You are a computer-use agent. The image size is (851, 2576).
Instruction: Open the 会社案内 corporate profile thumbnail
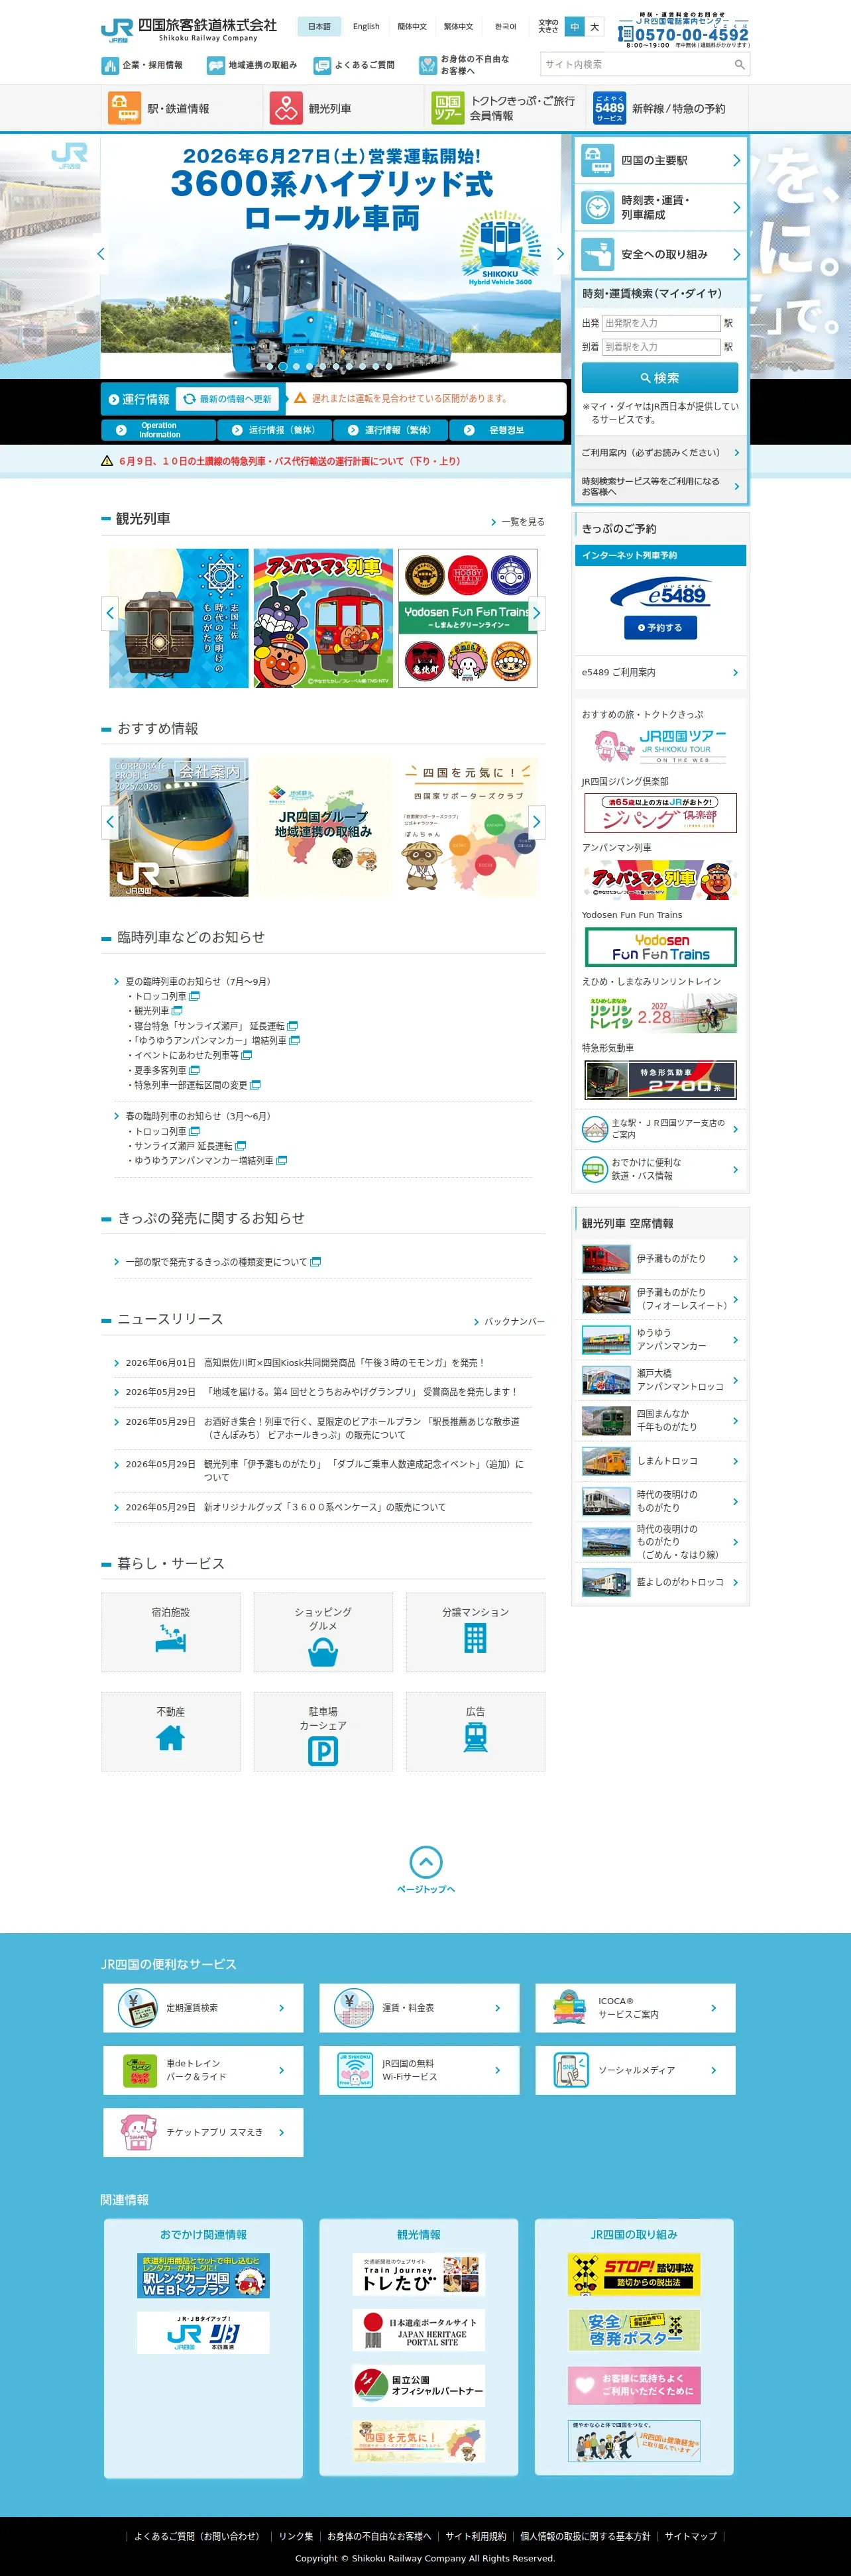[179, 827]
